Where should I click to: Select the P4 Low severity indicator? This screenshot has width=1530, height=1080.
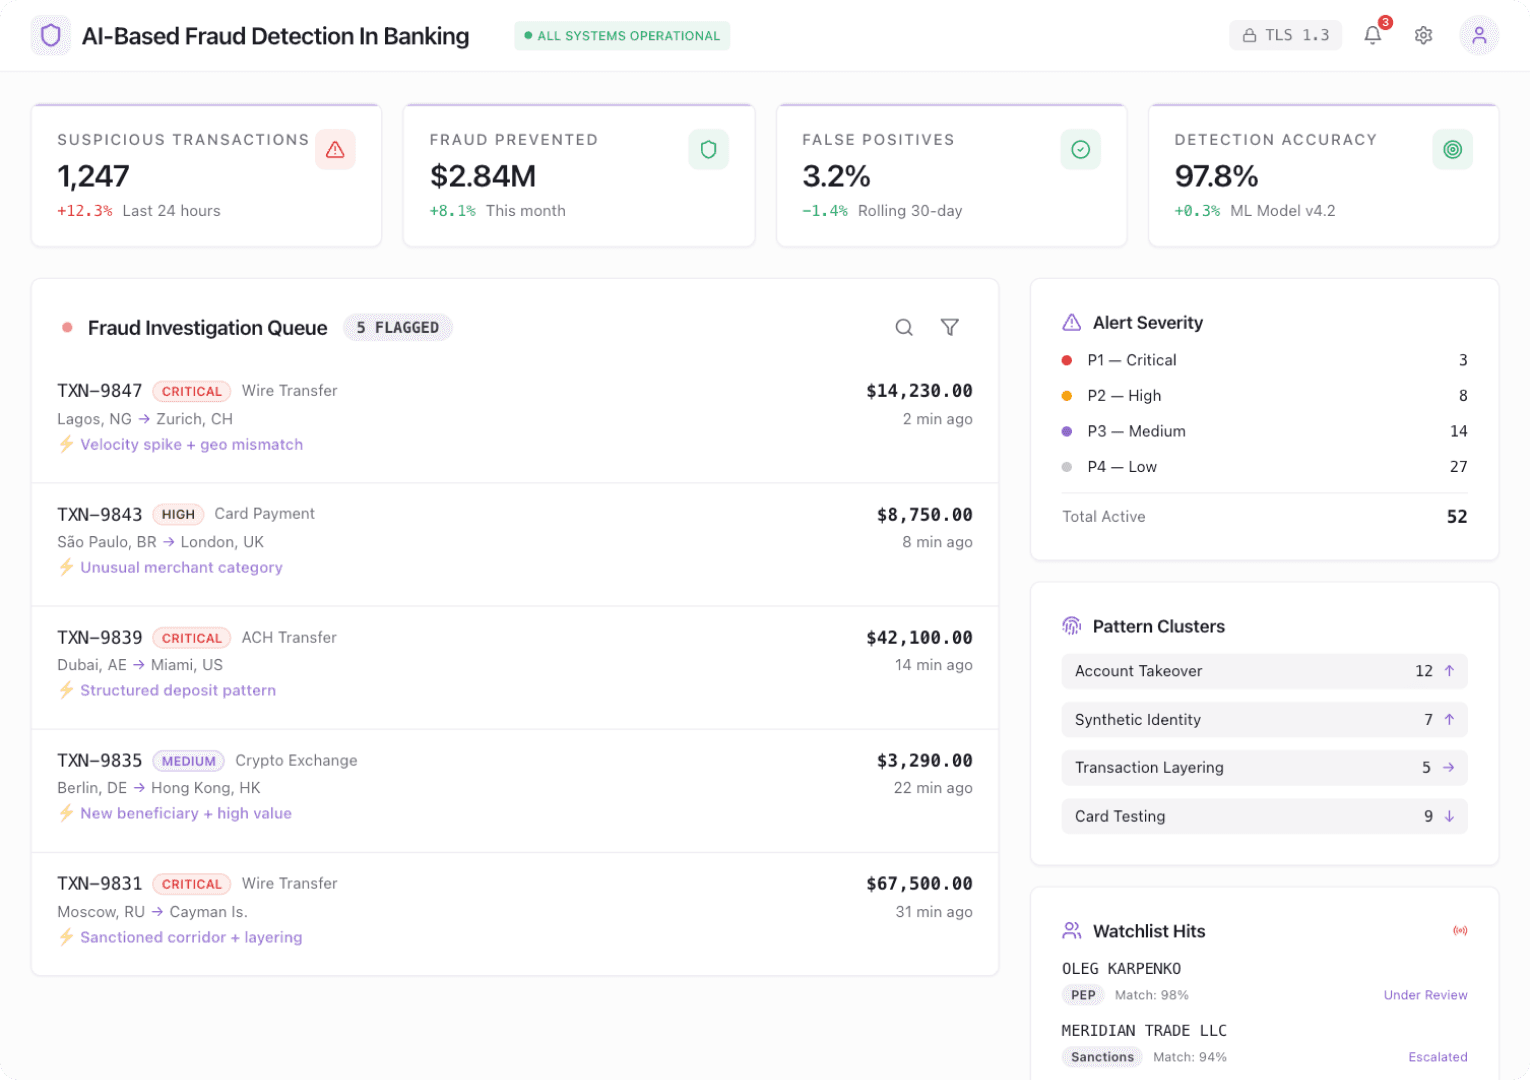click(1066, 466)
